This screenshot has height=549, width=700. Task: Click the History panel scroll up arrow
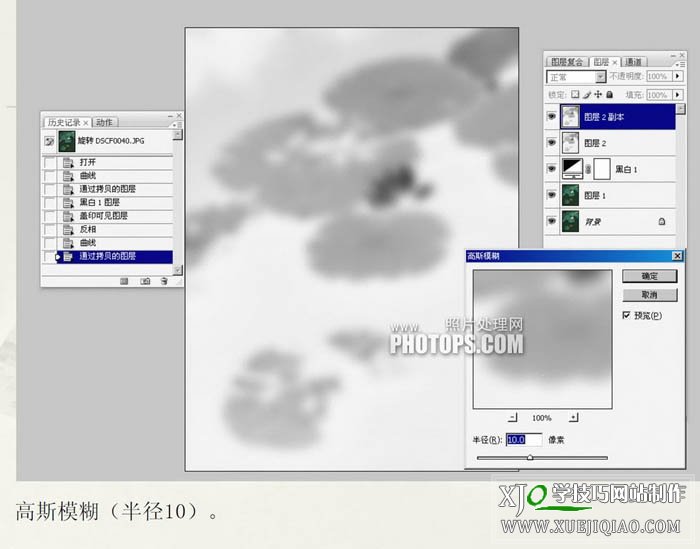[x=178, y=134]
